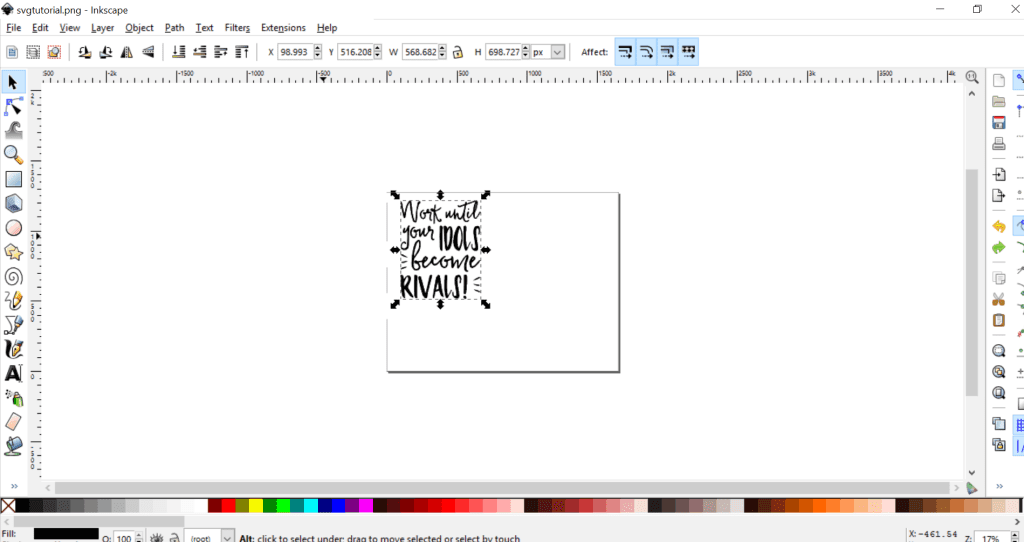
Task: Select the Spiral tool
Action: (x=13, y=276)
